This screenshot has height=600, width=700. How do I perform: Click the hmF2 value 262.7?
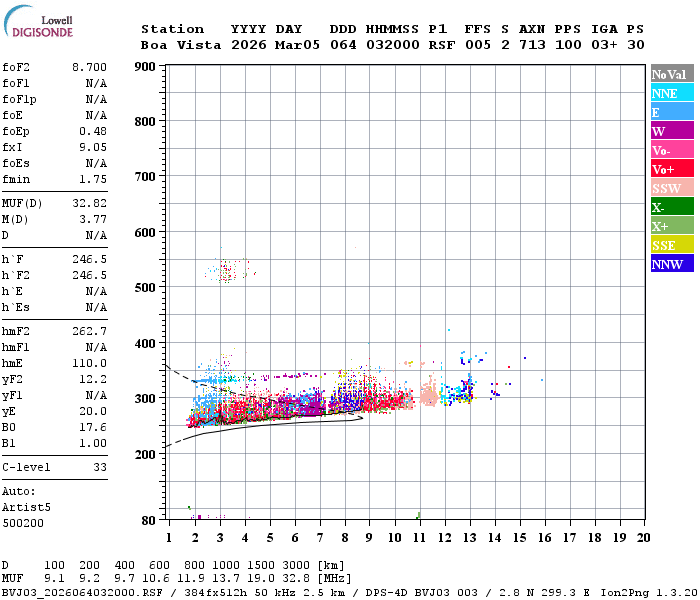[x=90, y=330]
